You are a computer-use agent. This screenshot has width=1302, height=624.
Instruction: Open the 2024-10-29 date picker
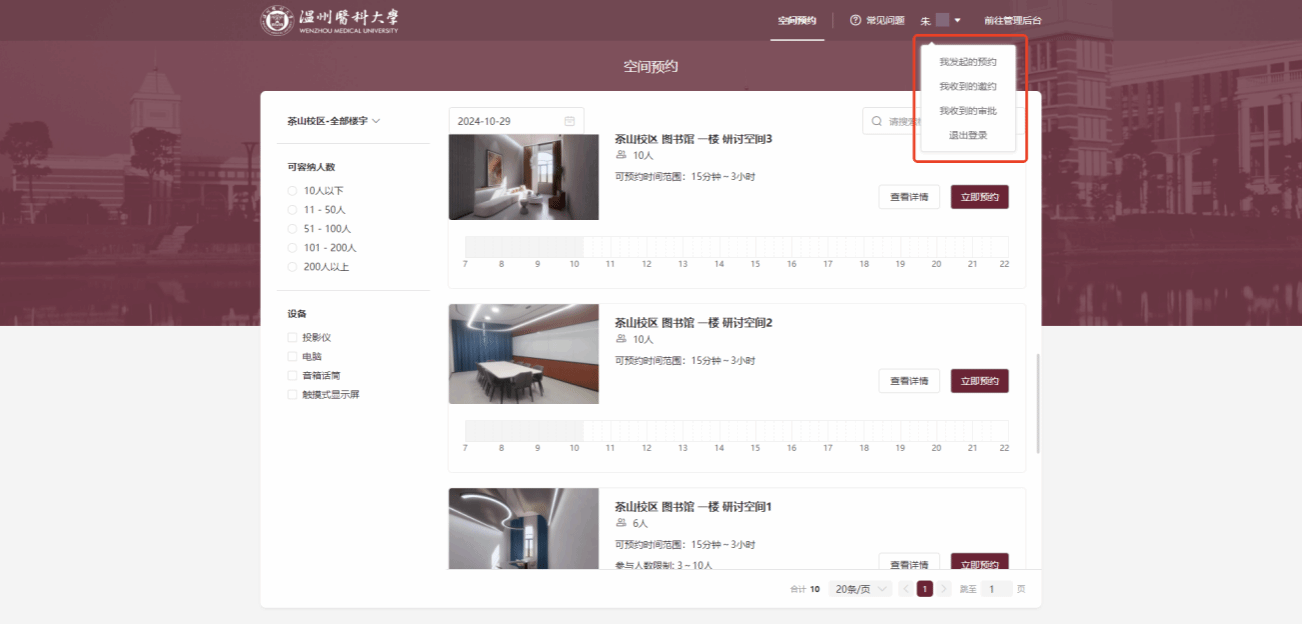(516, 121)
